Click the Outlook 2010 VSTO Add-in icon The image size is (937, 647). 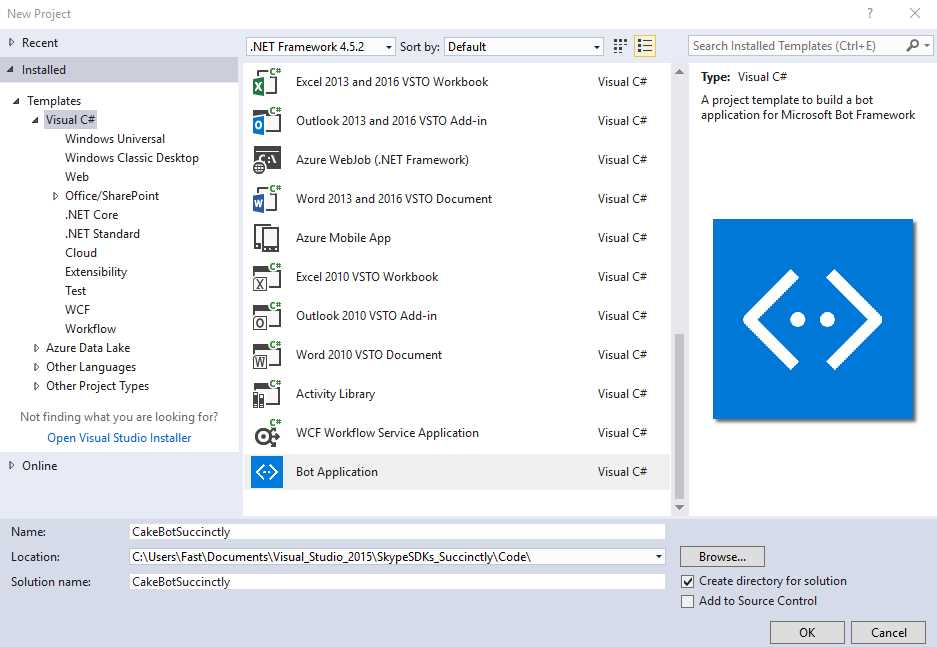pos(267,316)
